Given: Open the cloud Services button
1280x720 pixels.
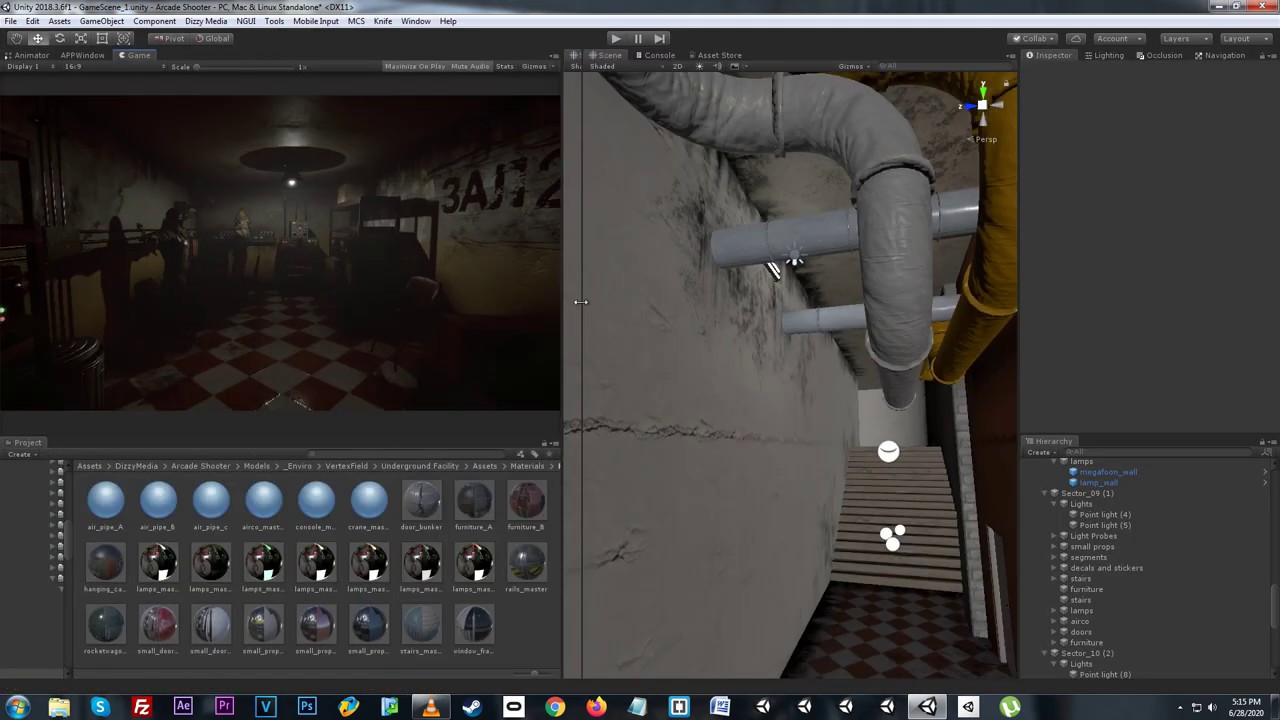Looking at the screenshot, I should coord(1075,38).
